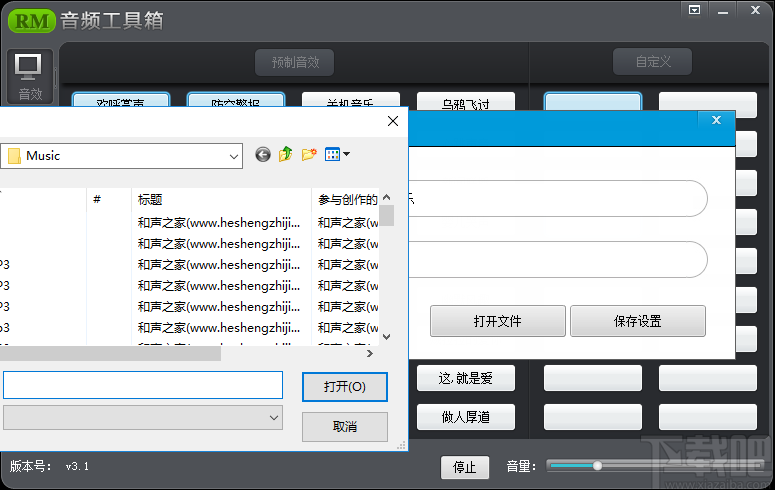Click the empty custom slot beside 做人厚道
Viewport: 775px width, 490px height.
(x=593, y=417)
